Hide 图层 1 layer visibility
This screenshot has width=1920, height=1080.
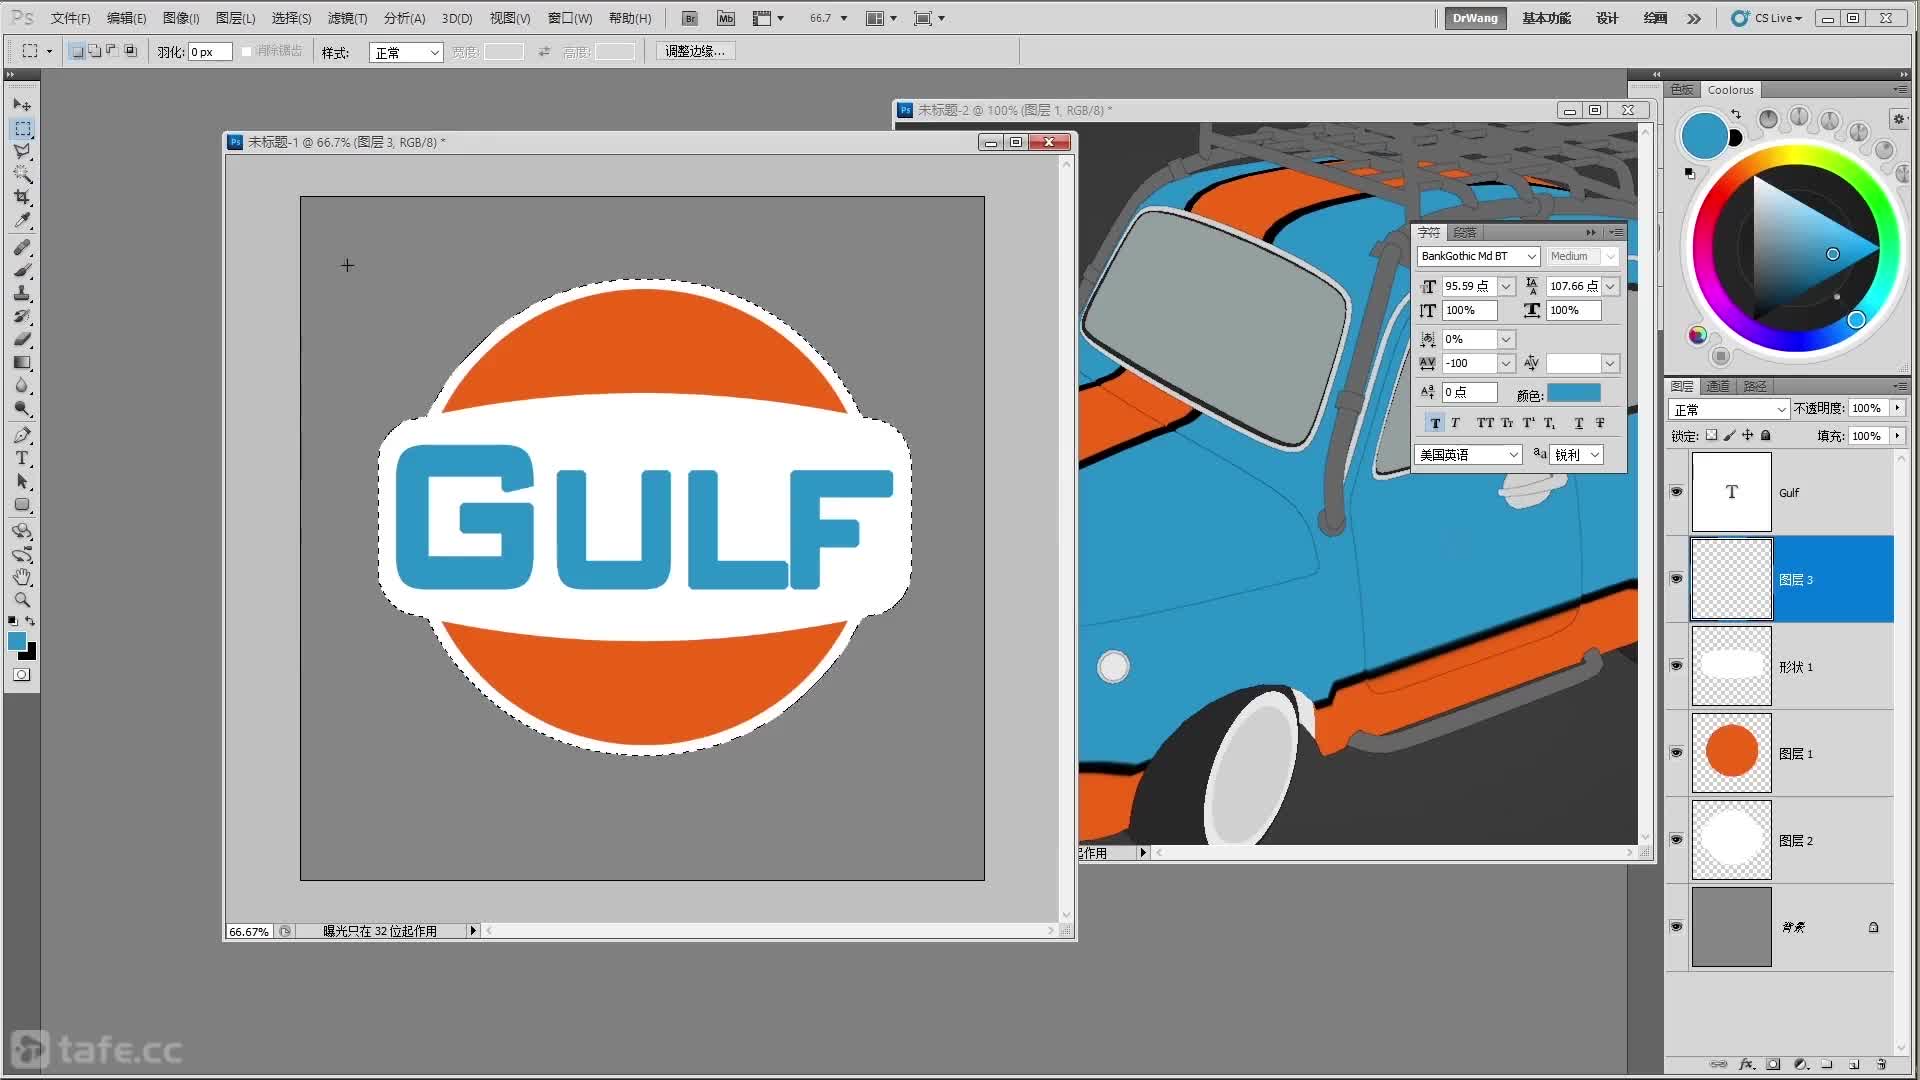tap(1677, 752)
